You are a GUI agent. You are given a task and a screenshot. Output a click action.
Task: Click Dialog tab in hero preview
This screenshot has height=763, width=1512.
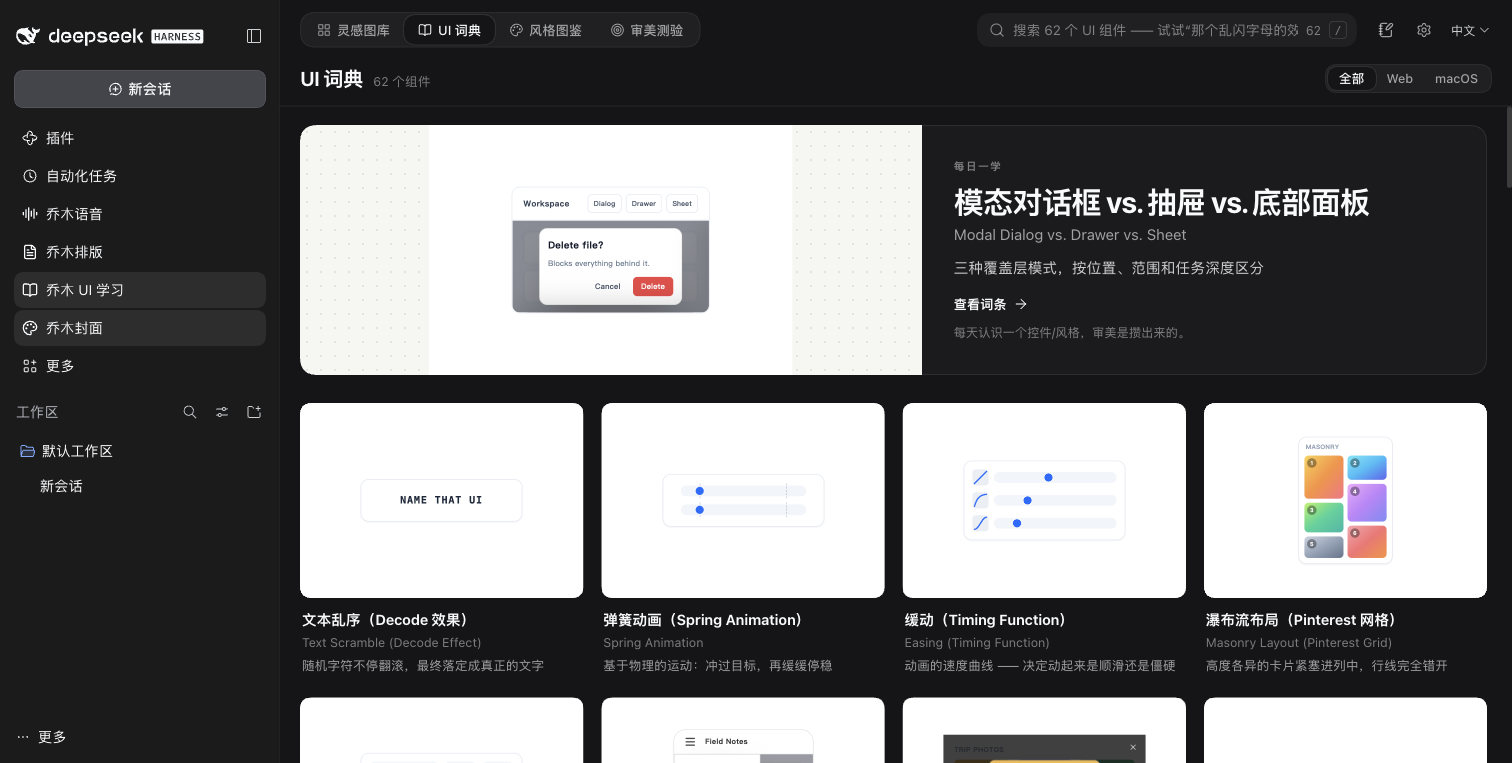tap(604, 203)
